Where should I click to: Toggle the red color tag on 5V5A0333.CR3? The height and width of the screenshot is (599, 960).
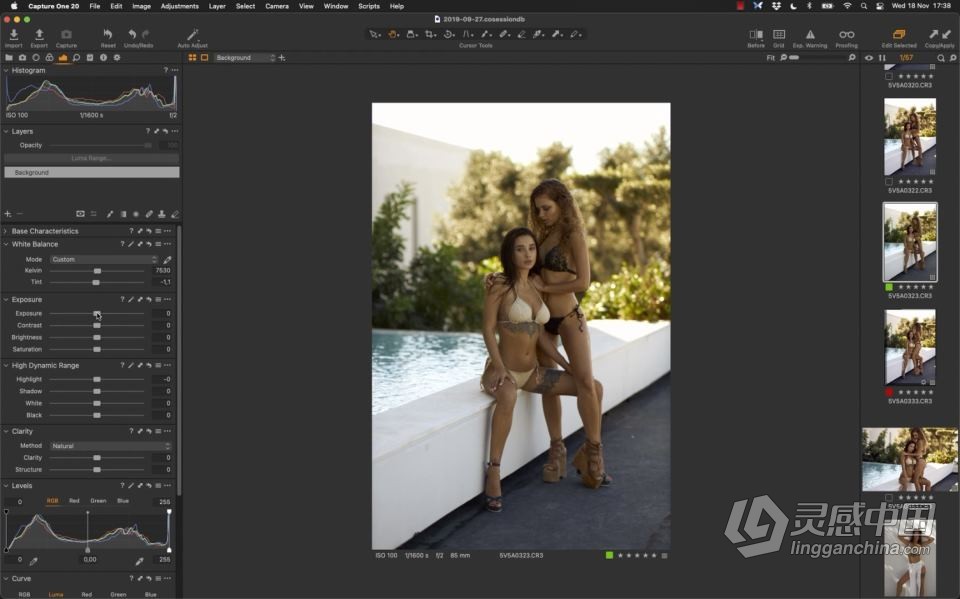coord(889,392)
